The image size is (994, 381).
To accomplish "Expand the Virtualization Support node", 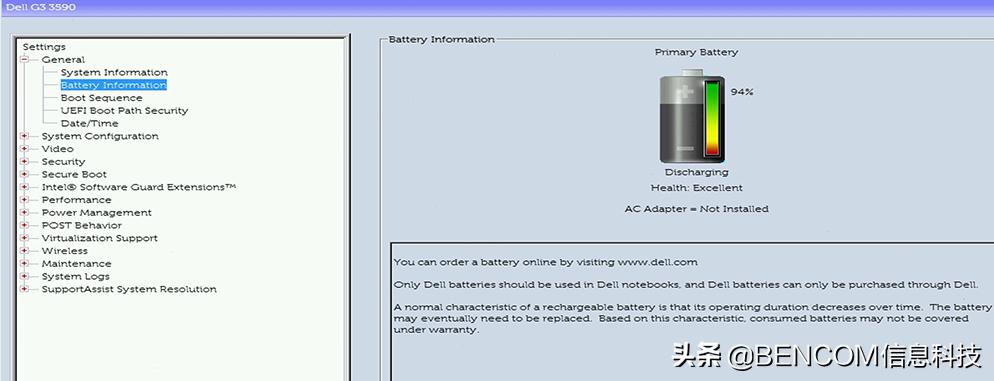I will click(x=25, y=238).
